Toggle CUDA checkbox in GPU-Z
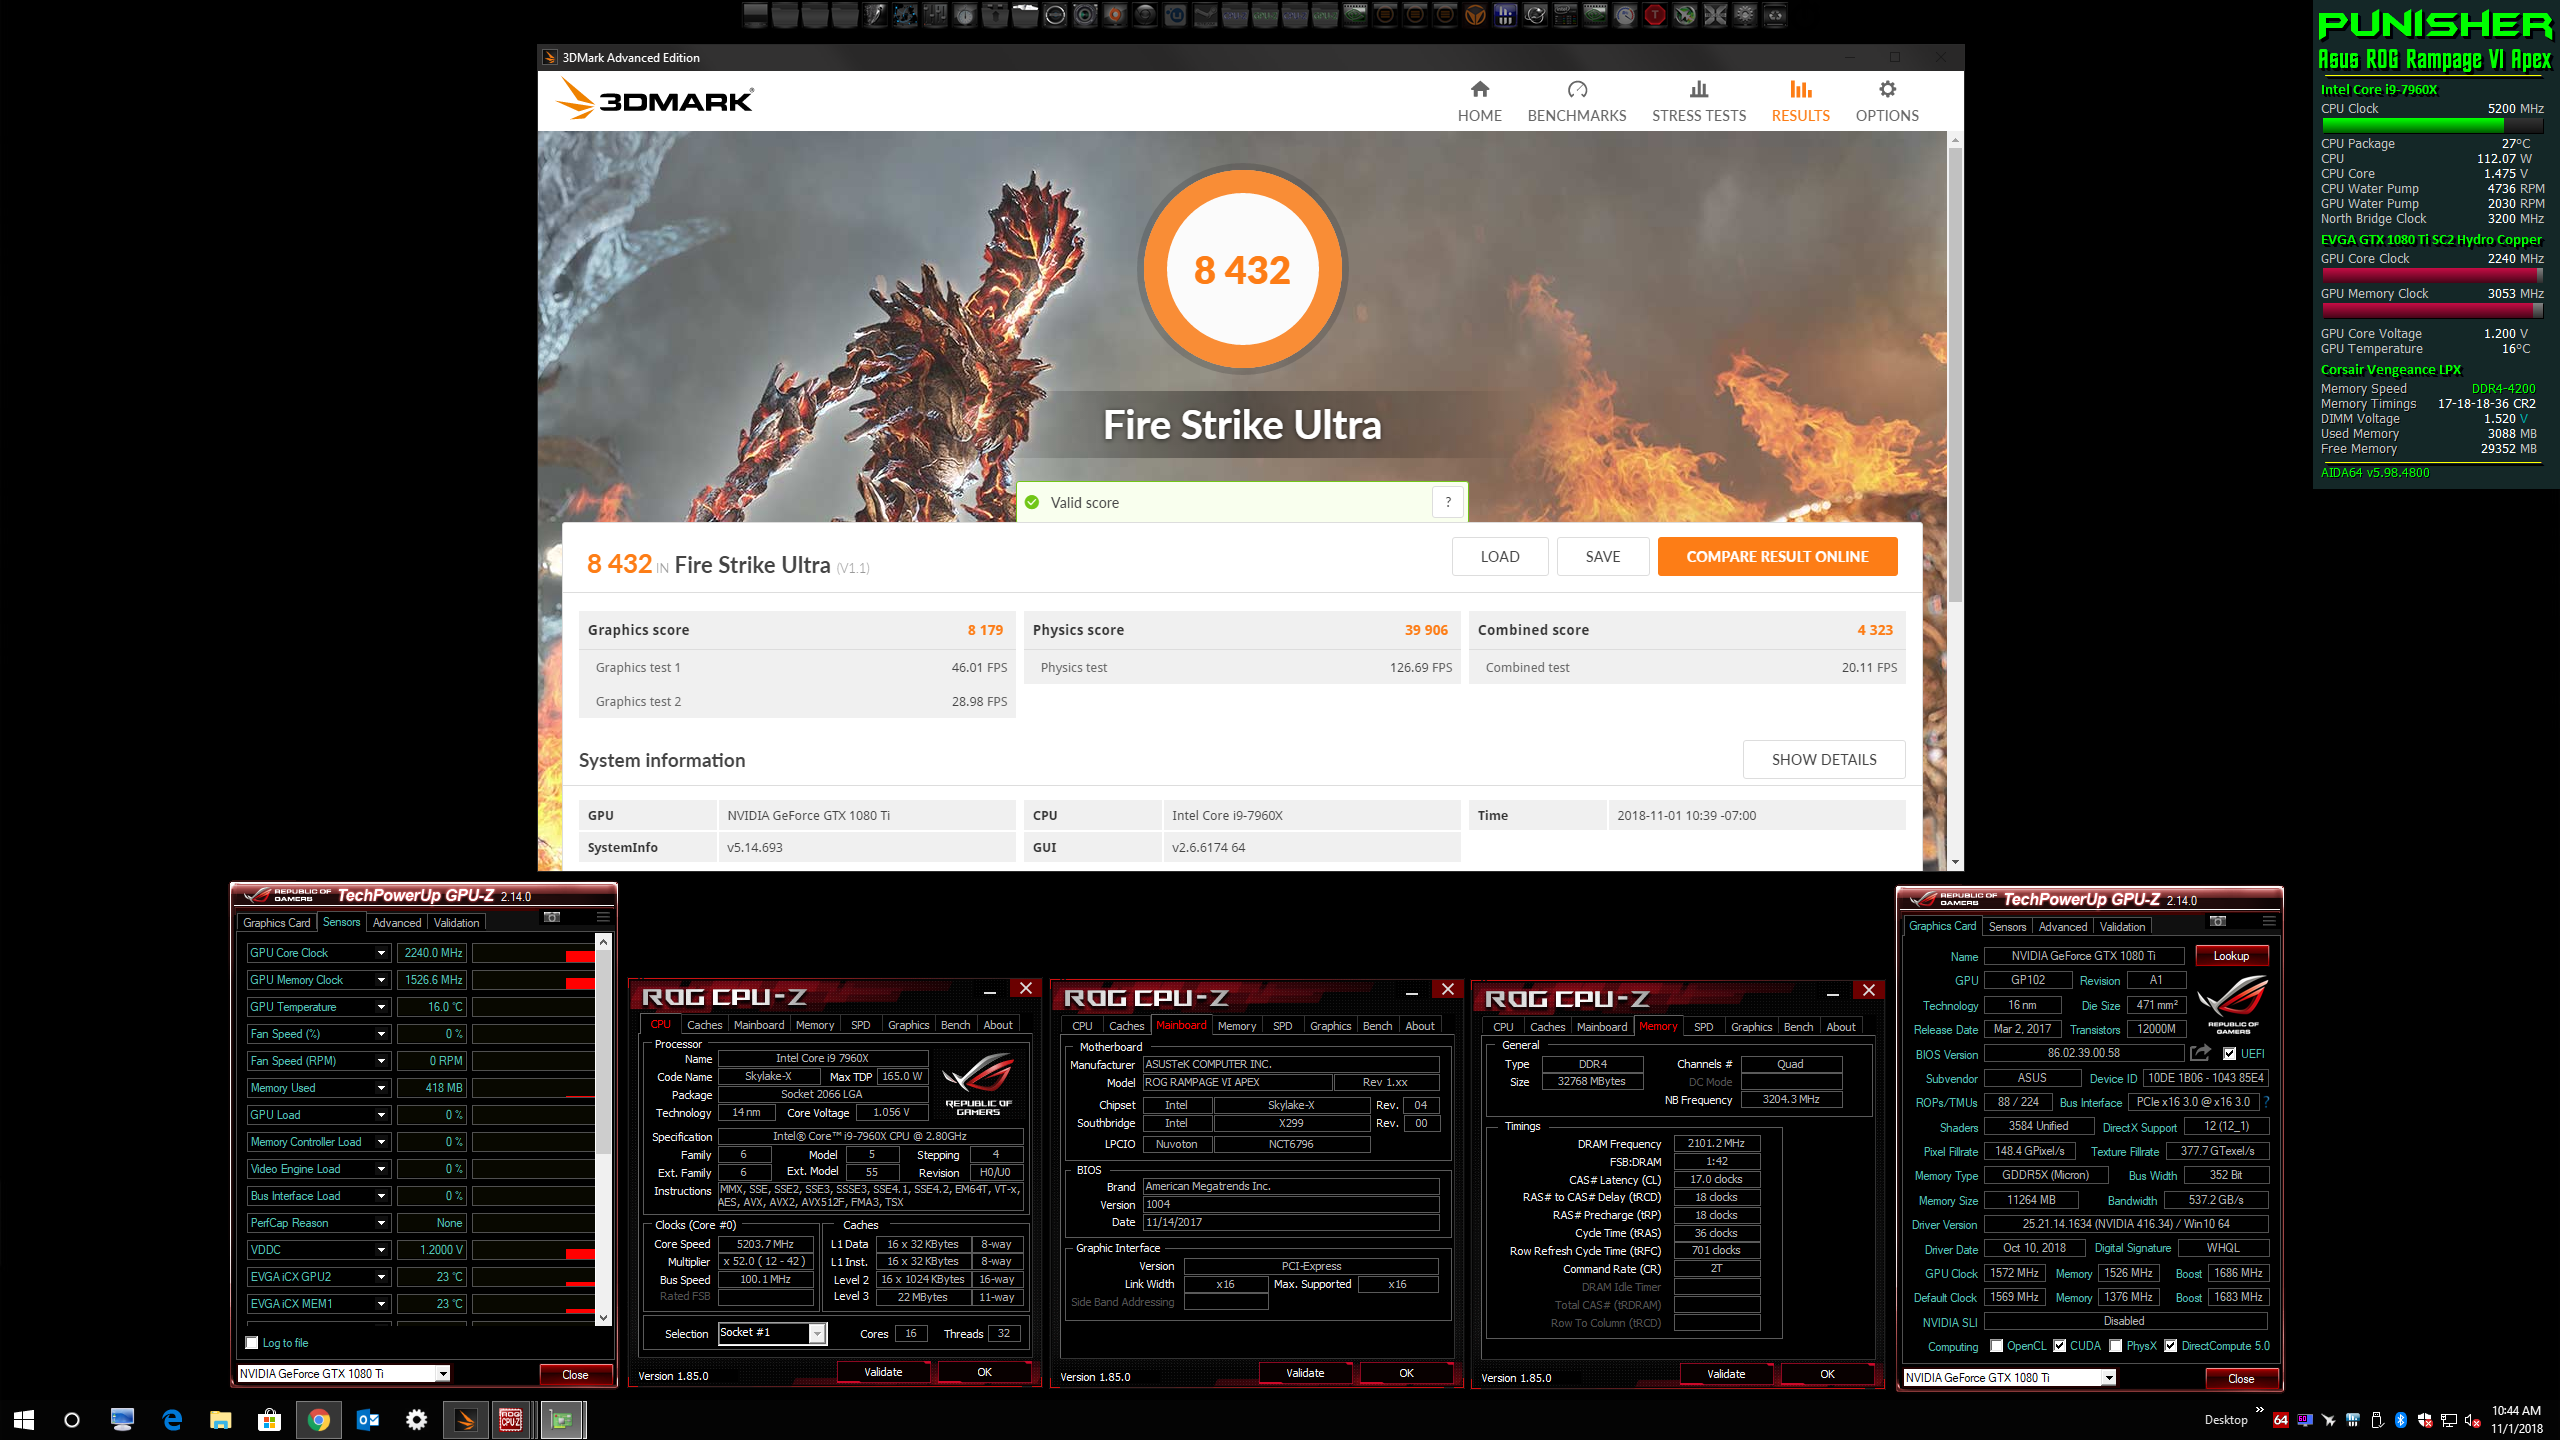2560x1440 pixels. 2060,1345
